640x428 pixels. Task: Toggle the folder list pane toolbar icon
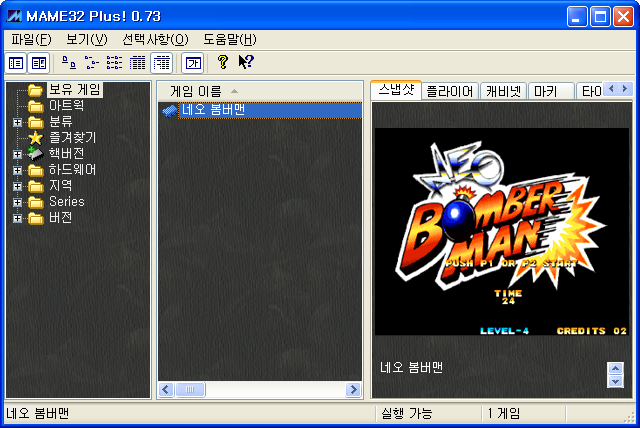tap(16, 63)
